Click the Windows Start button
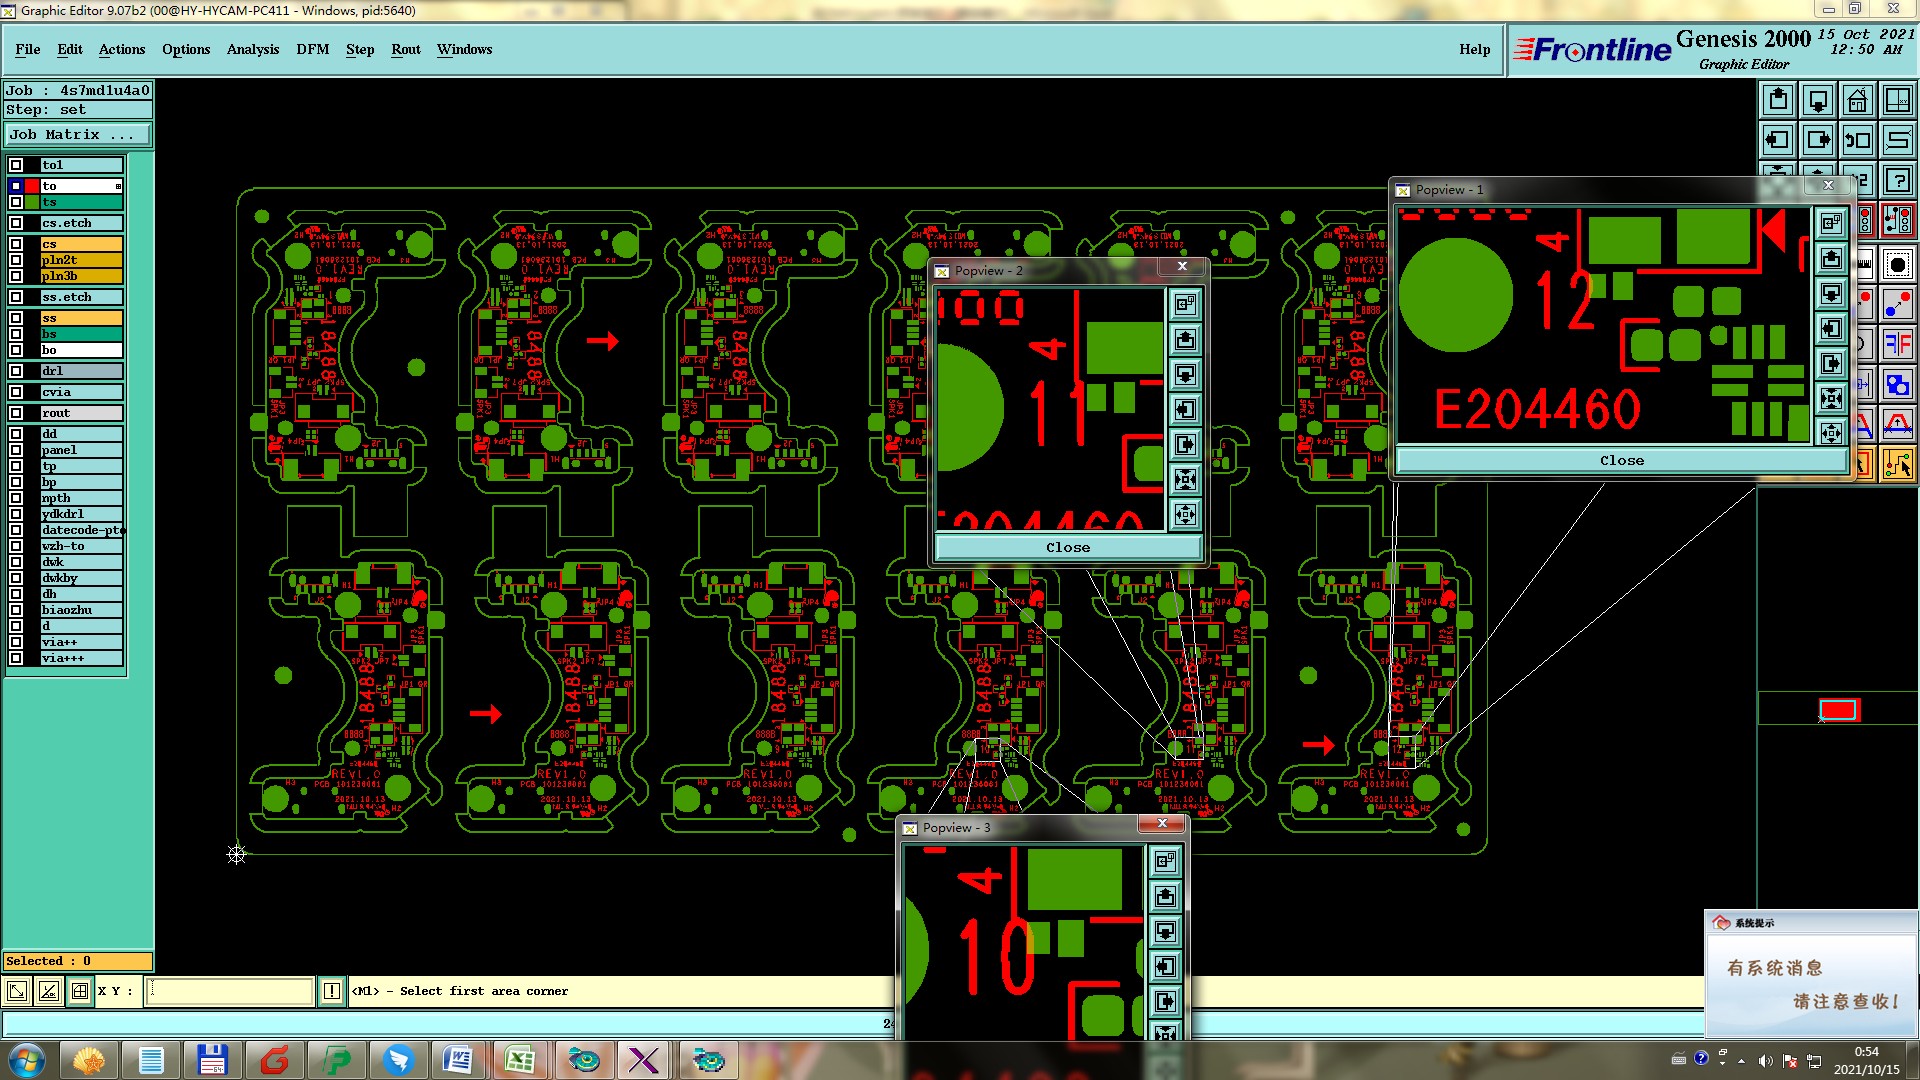This screenshot has width=1920, height=1080. [x=27, y=1059]
